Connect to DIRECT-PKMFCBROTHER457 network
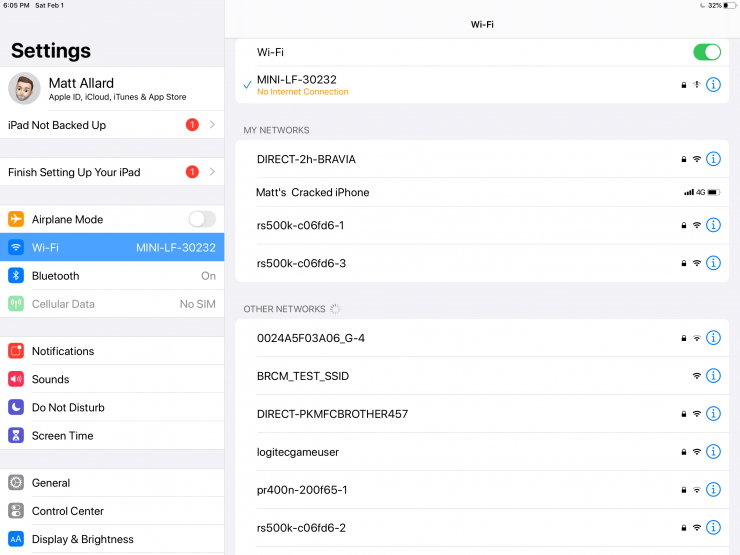Image resolution: width=740 pixels, height=555 pixels. pyautogui.click(x=332, y=414)
